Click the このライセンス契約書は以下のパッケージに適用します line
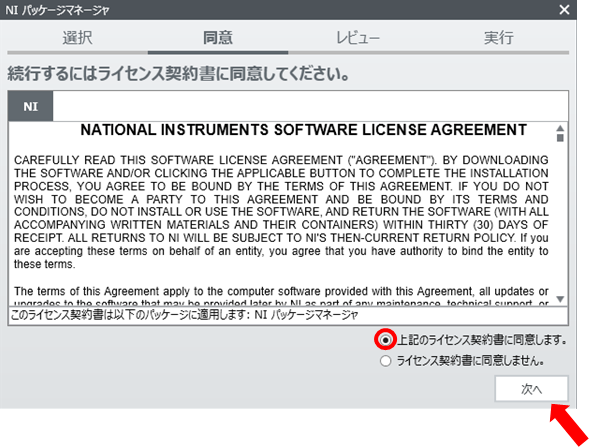This screenshot has height=447, width=589. pos(184,315)
